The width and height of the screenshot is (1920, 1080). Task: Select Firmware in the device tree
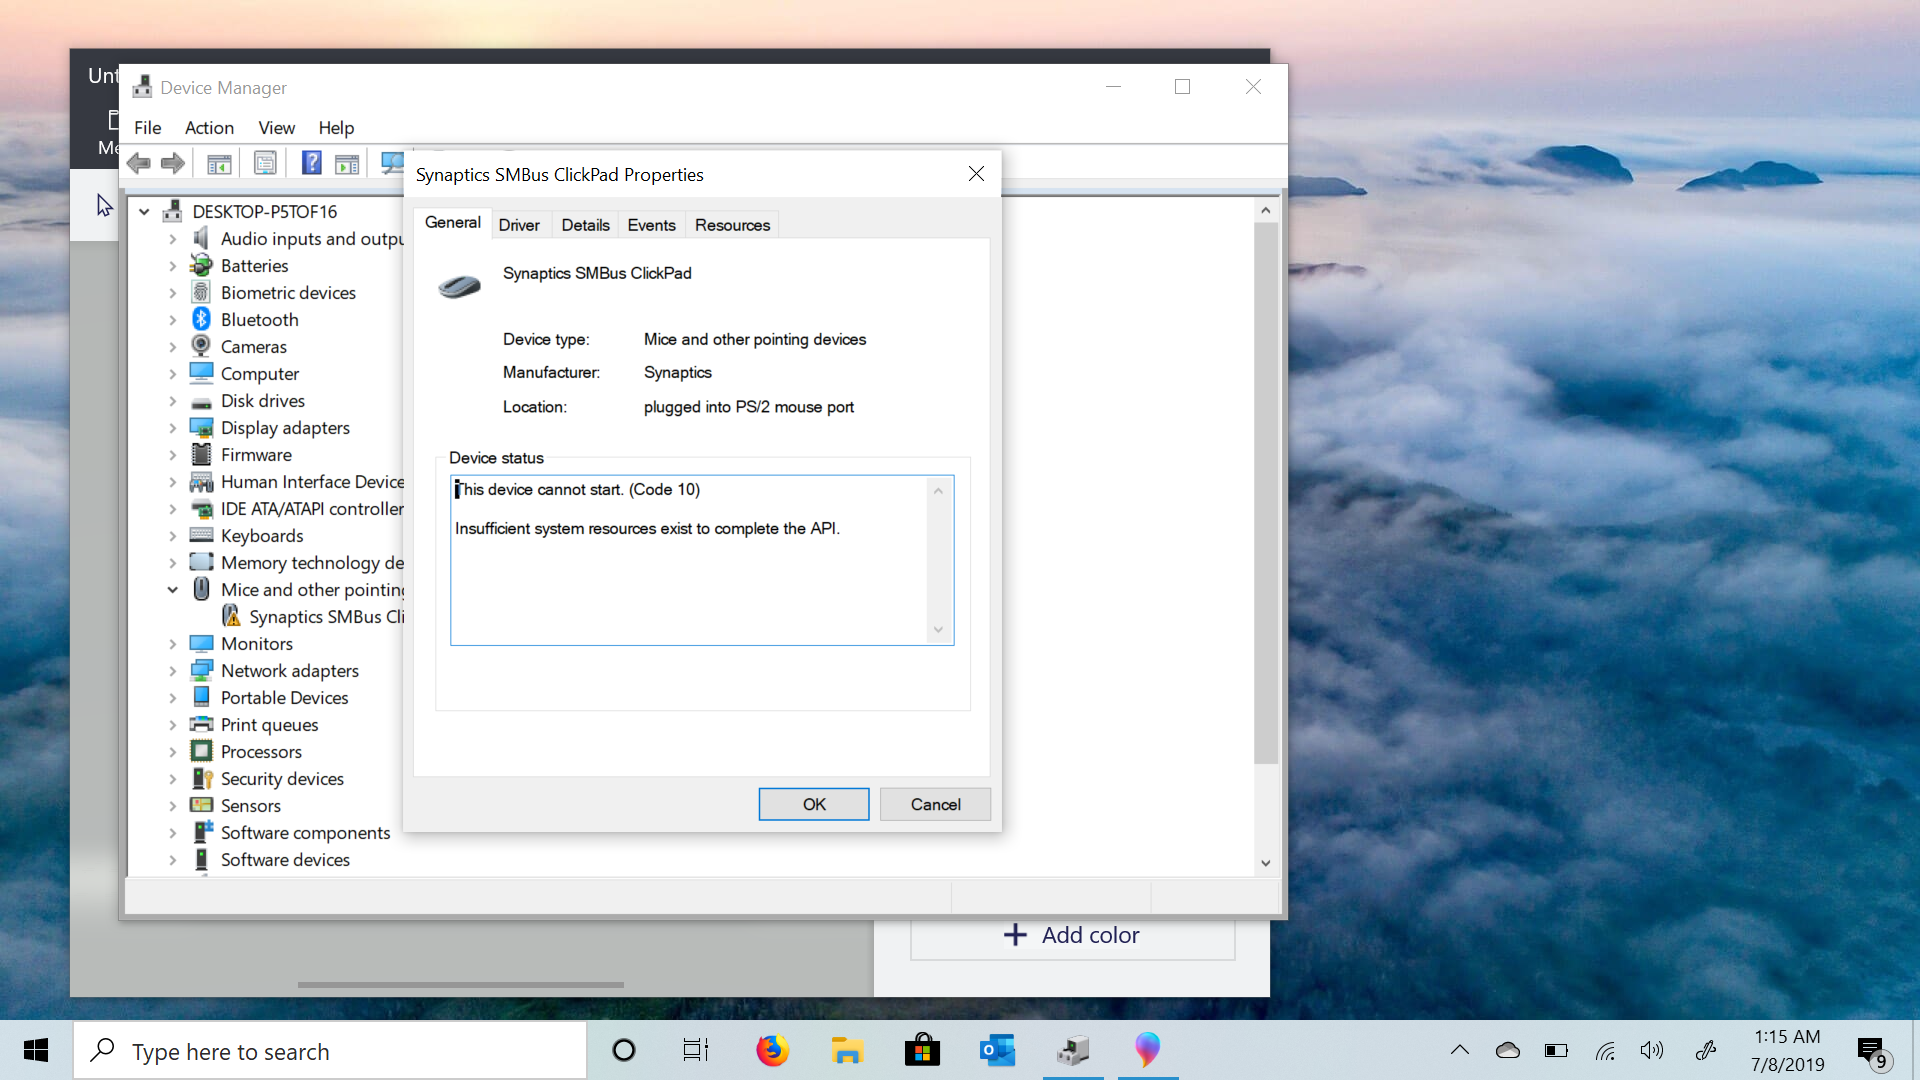click(256, 454)
